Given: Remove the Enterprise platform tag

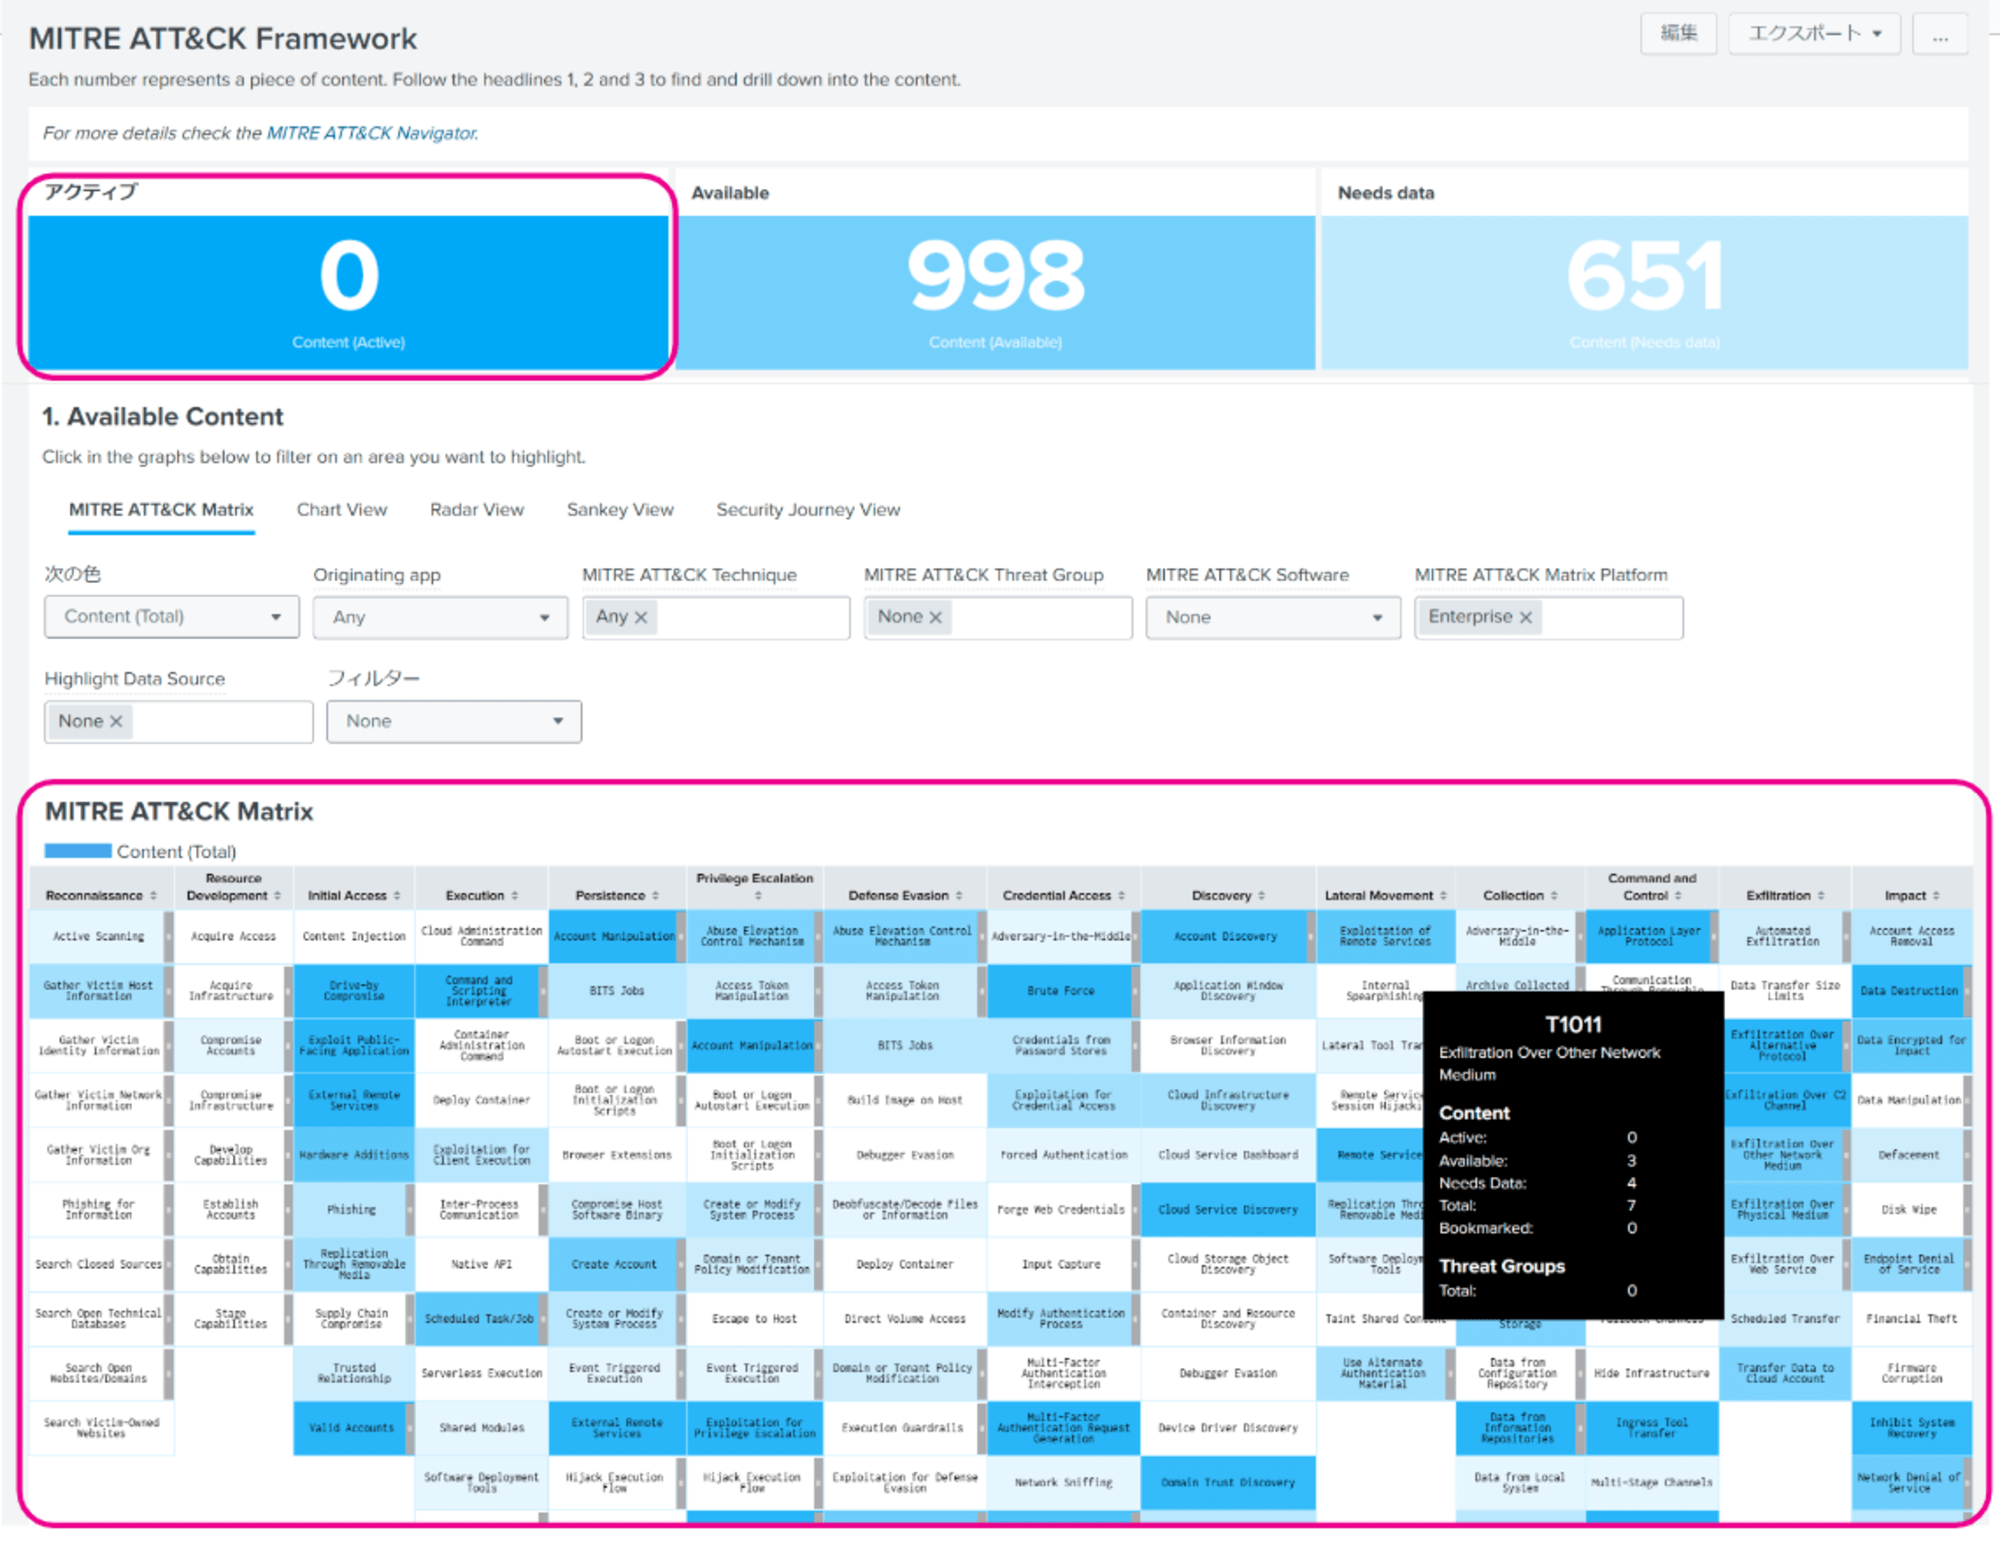Looking at the screenshot, I should point(1526,617).
